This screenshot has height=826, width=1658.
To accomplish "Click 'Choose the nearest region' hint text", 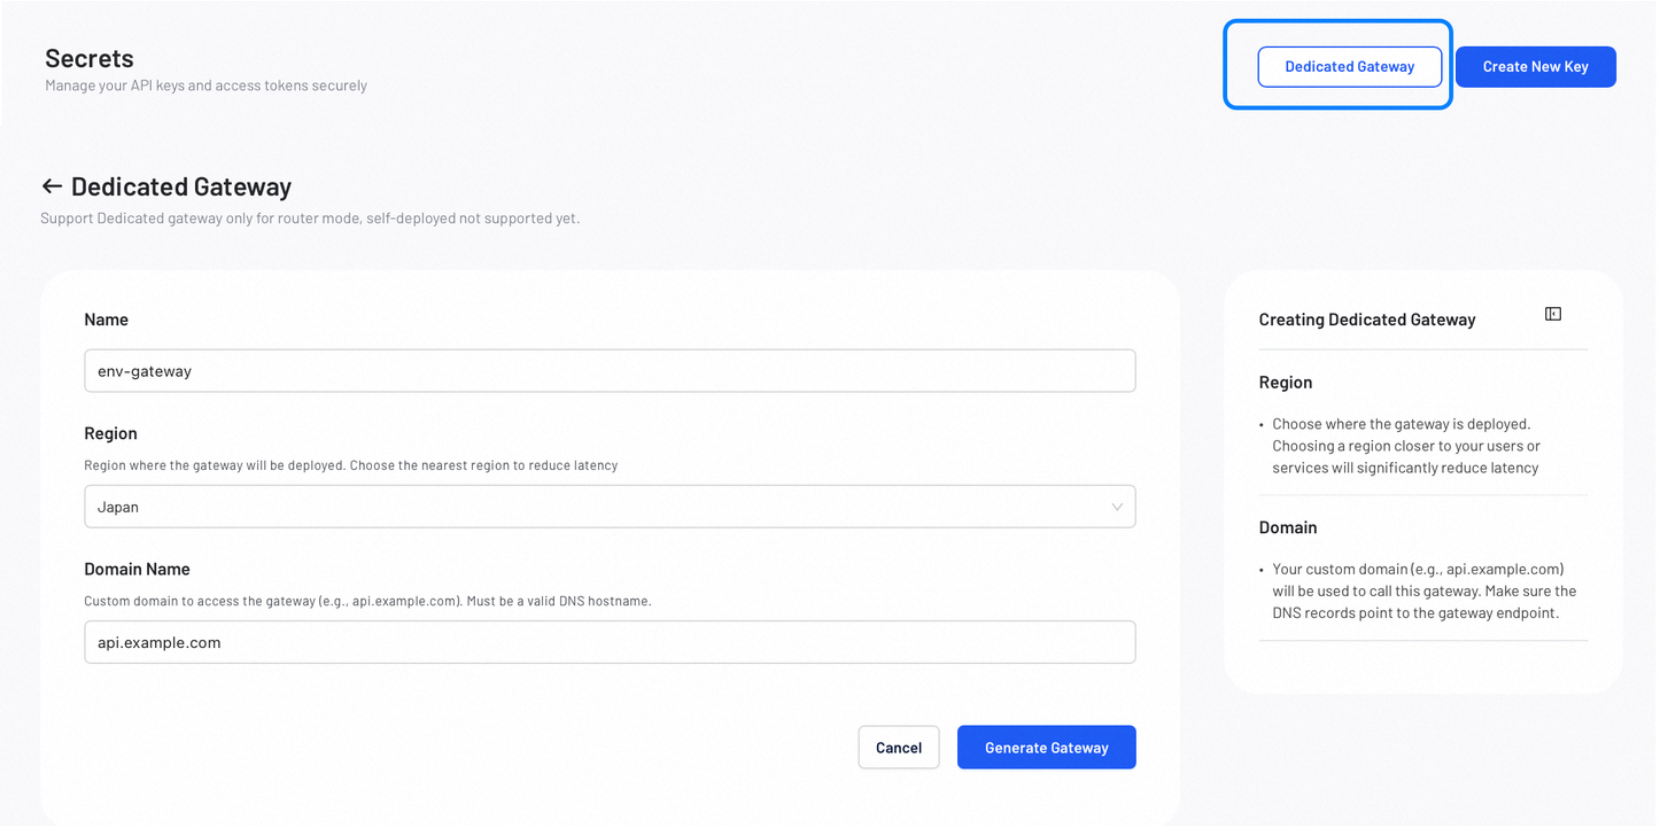I will coord(483,465).
